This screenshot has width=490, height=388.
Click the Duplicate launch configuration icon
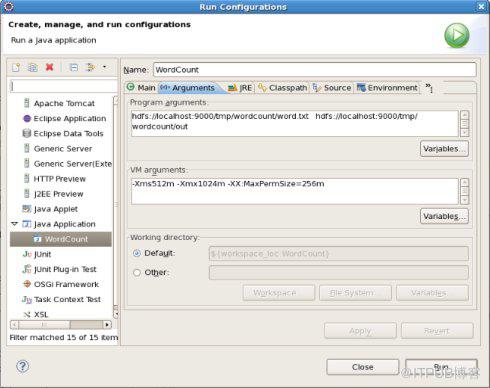[33, 67]
